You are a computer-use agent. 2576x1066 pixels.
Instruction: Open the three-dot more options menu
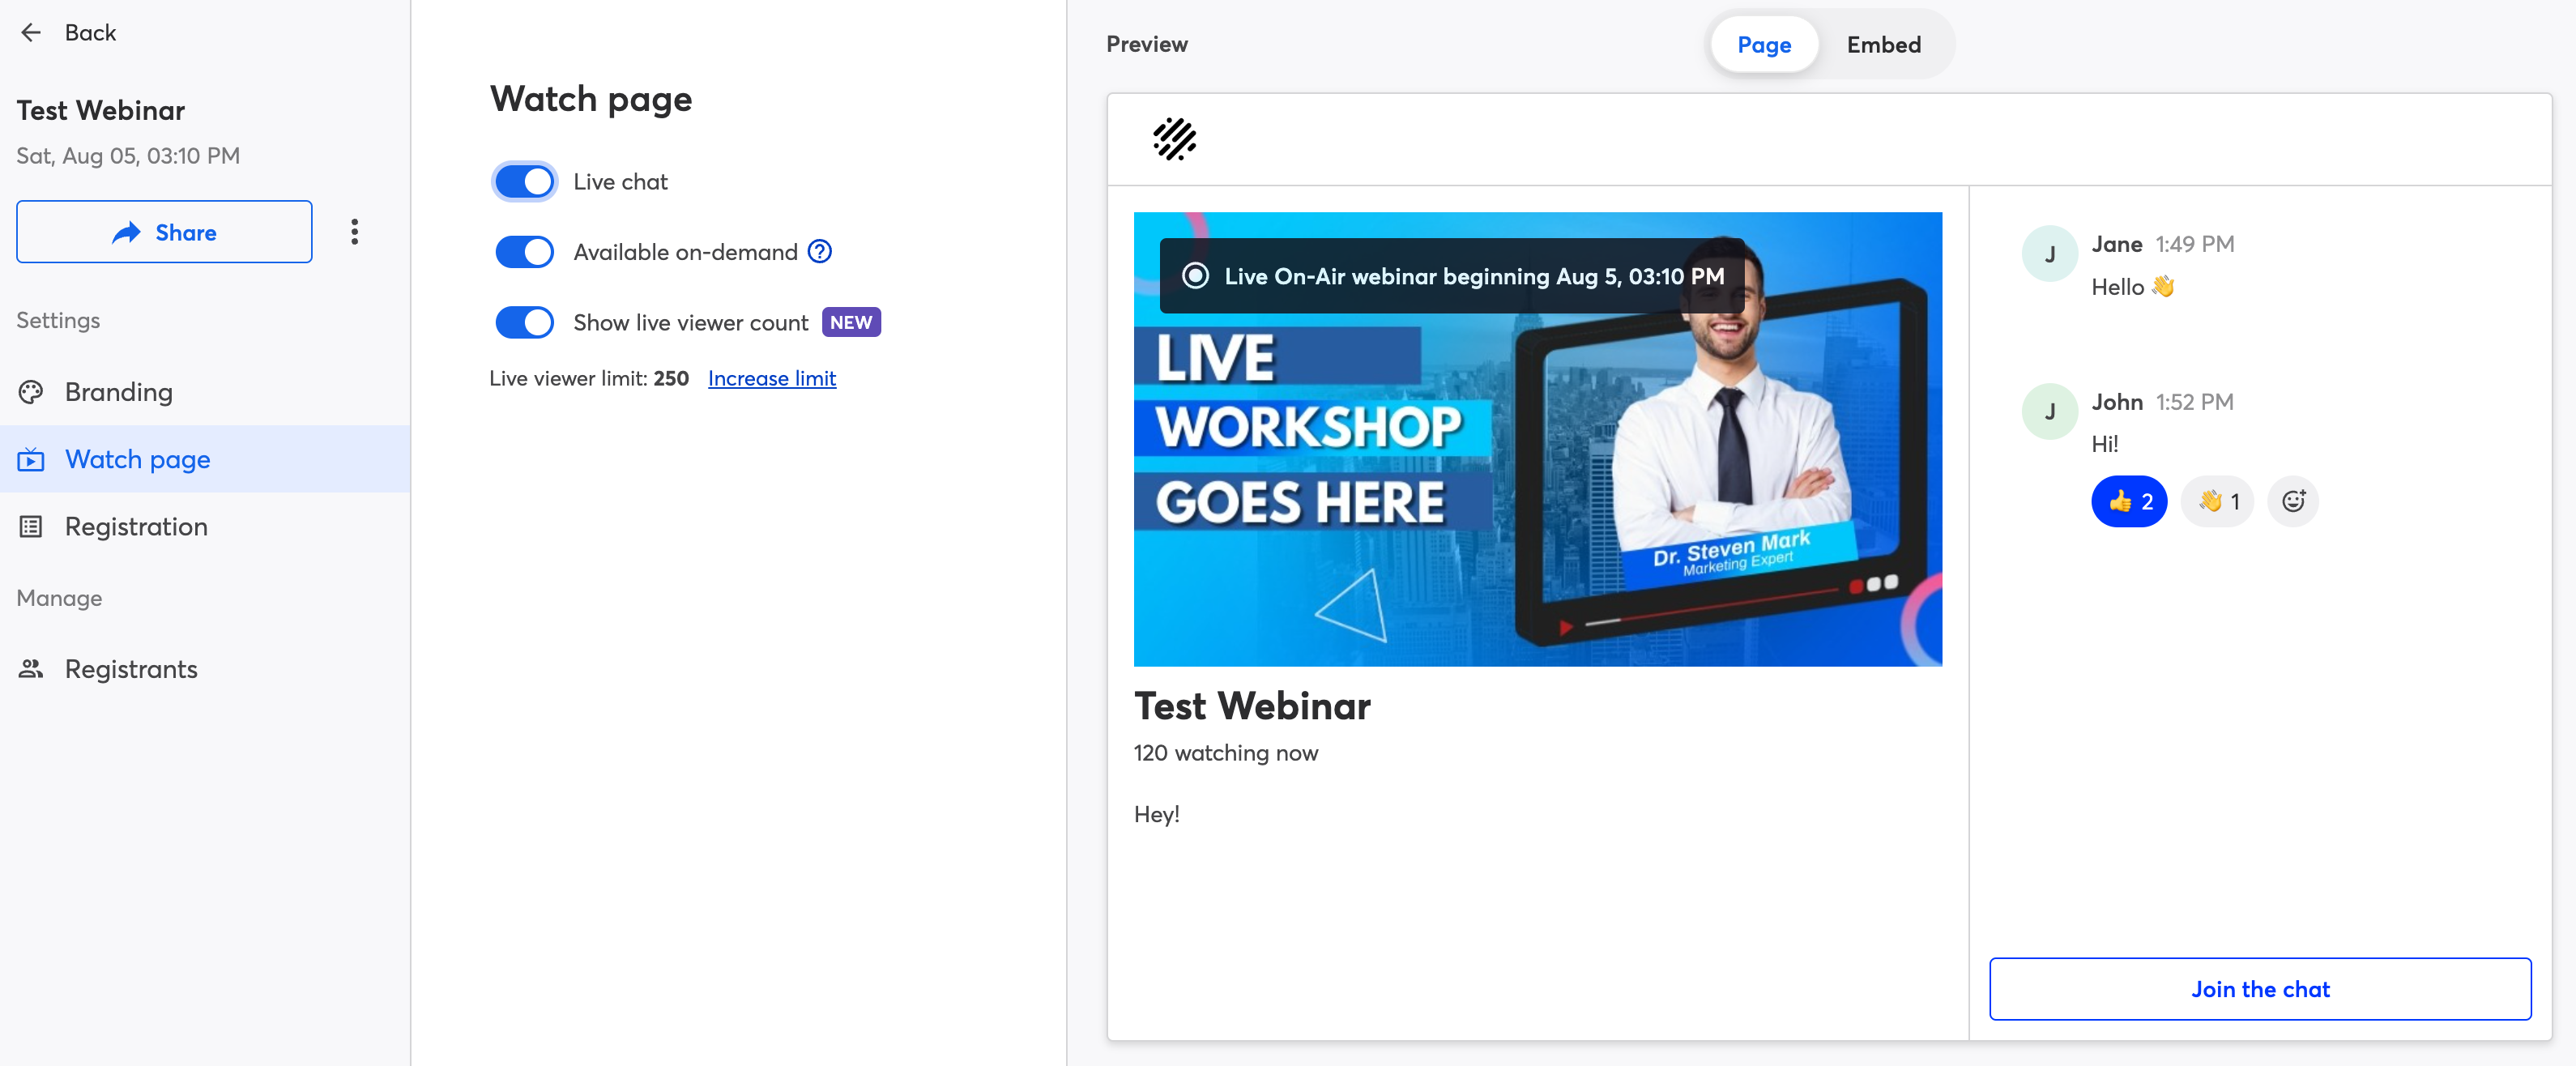point(354,232)
